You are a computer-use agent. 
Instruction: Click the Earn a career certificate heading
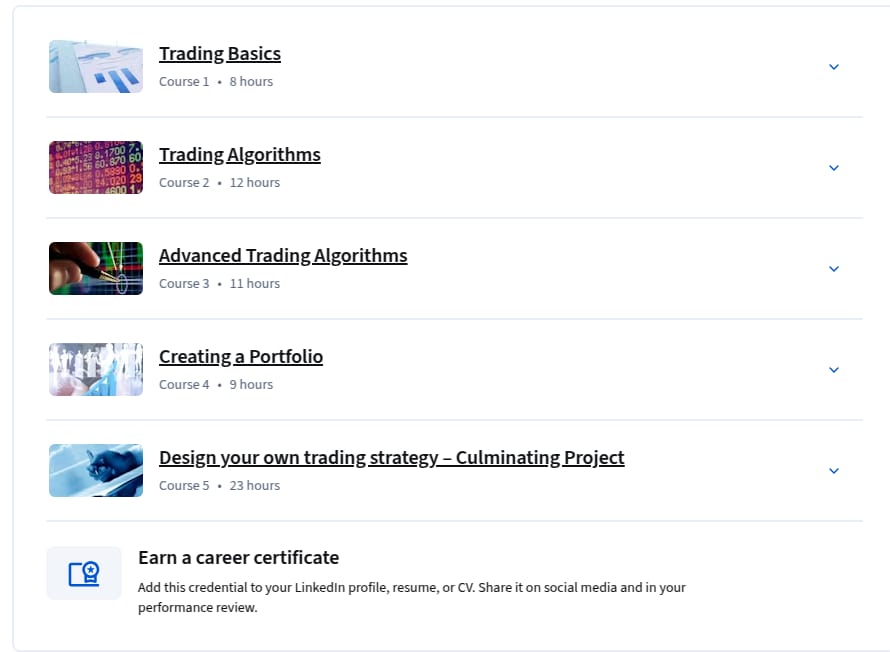pyautogui.click(x=238, y=558)
